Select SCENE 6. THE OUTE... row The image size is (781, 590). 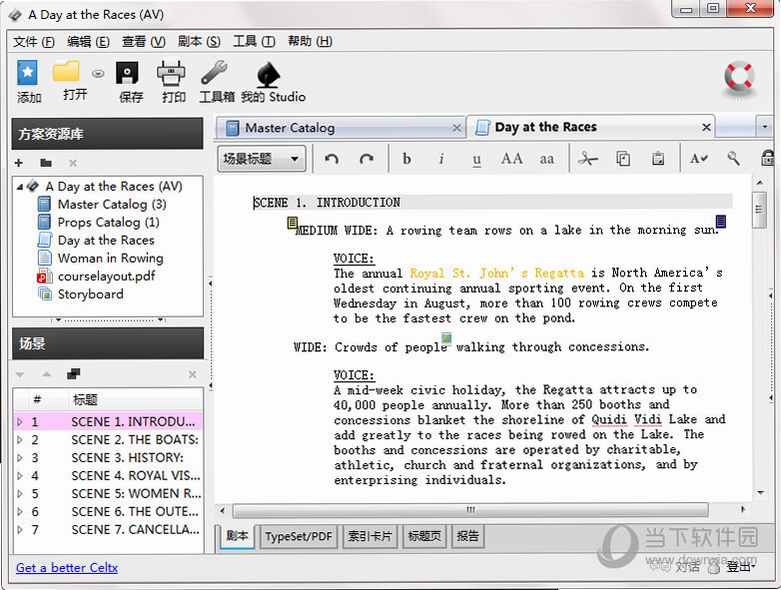point(108,511)
